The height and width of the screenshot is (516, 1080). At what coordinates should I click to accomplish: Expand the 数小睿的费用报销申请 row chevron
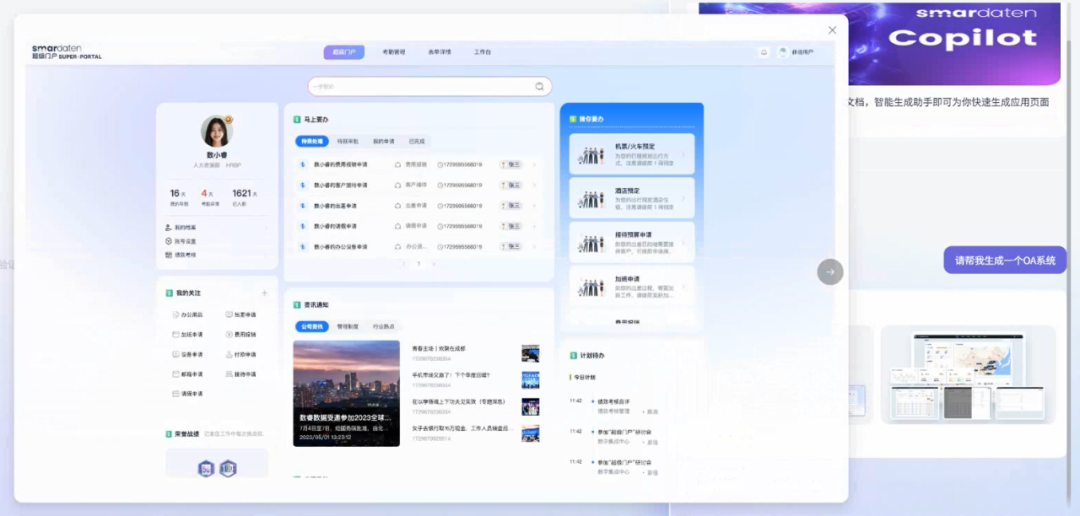point(534,165)
